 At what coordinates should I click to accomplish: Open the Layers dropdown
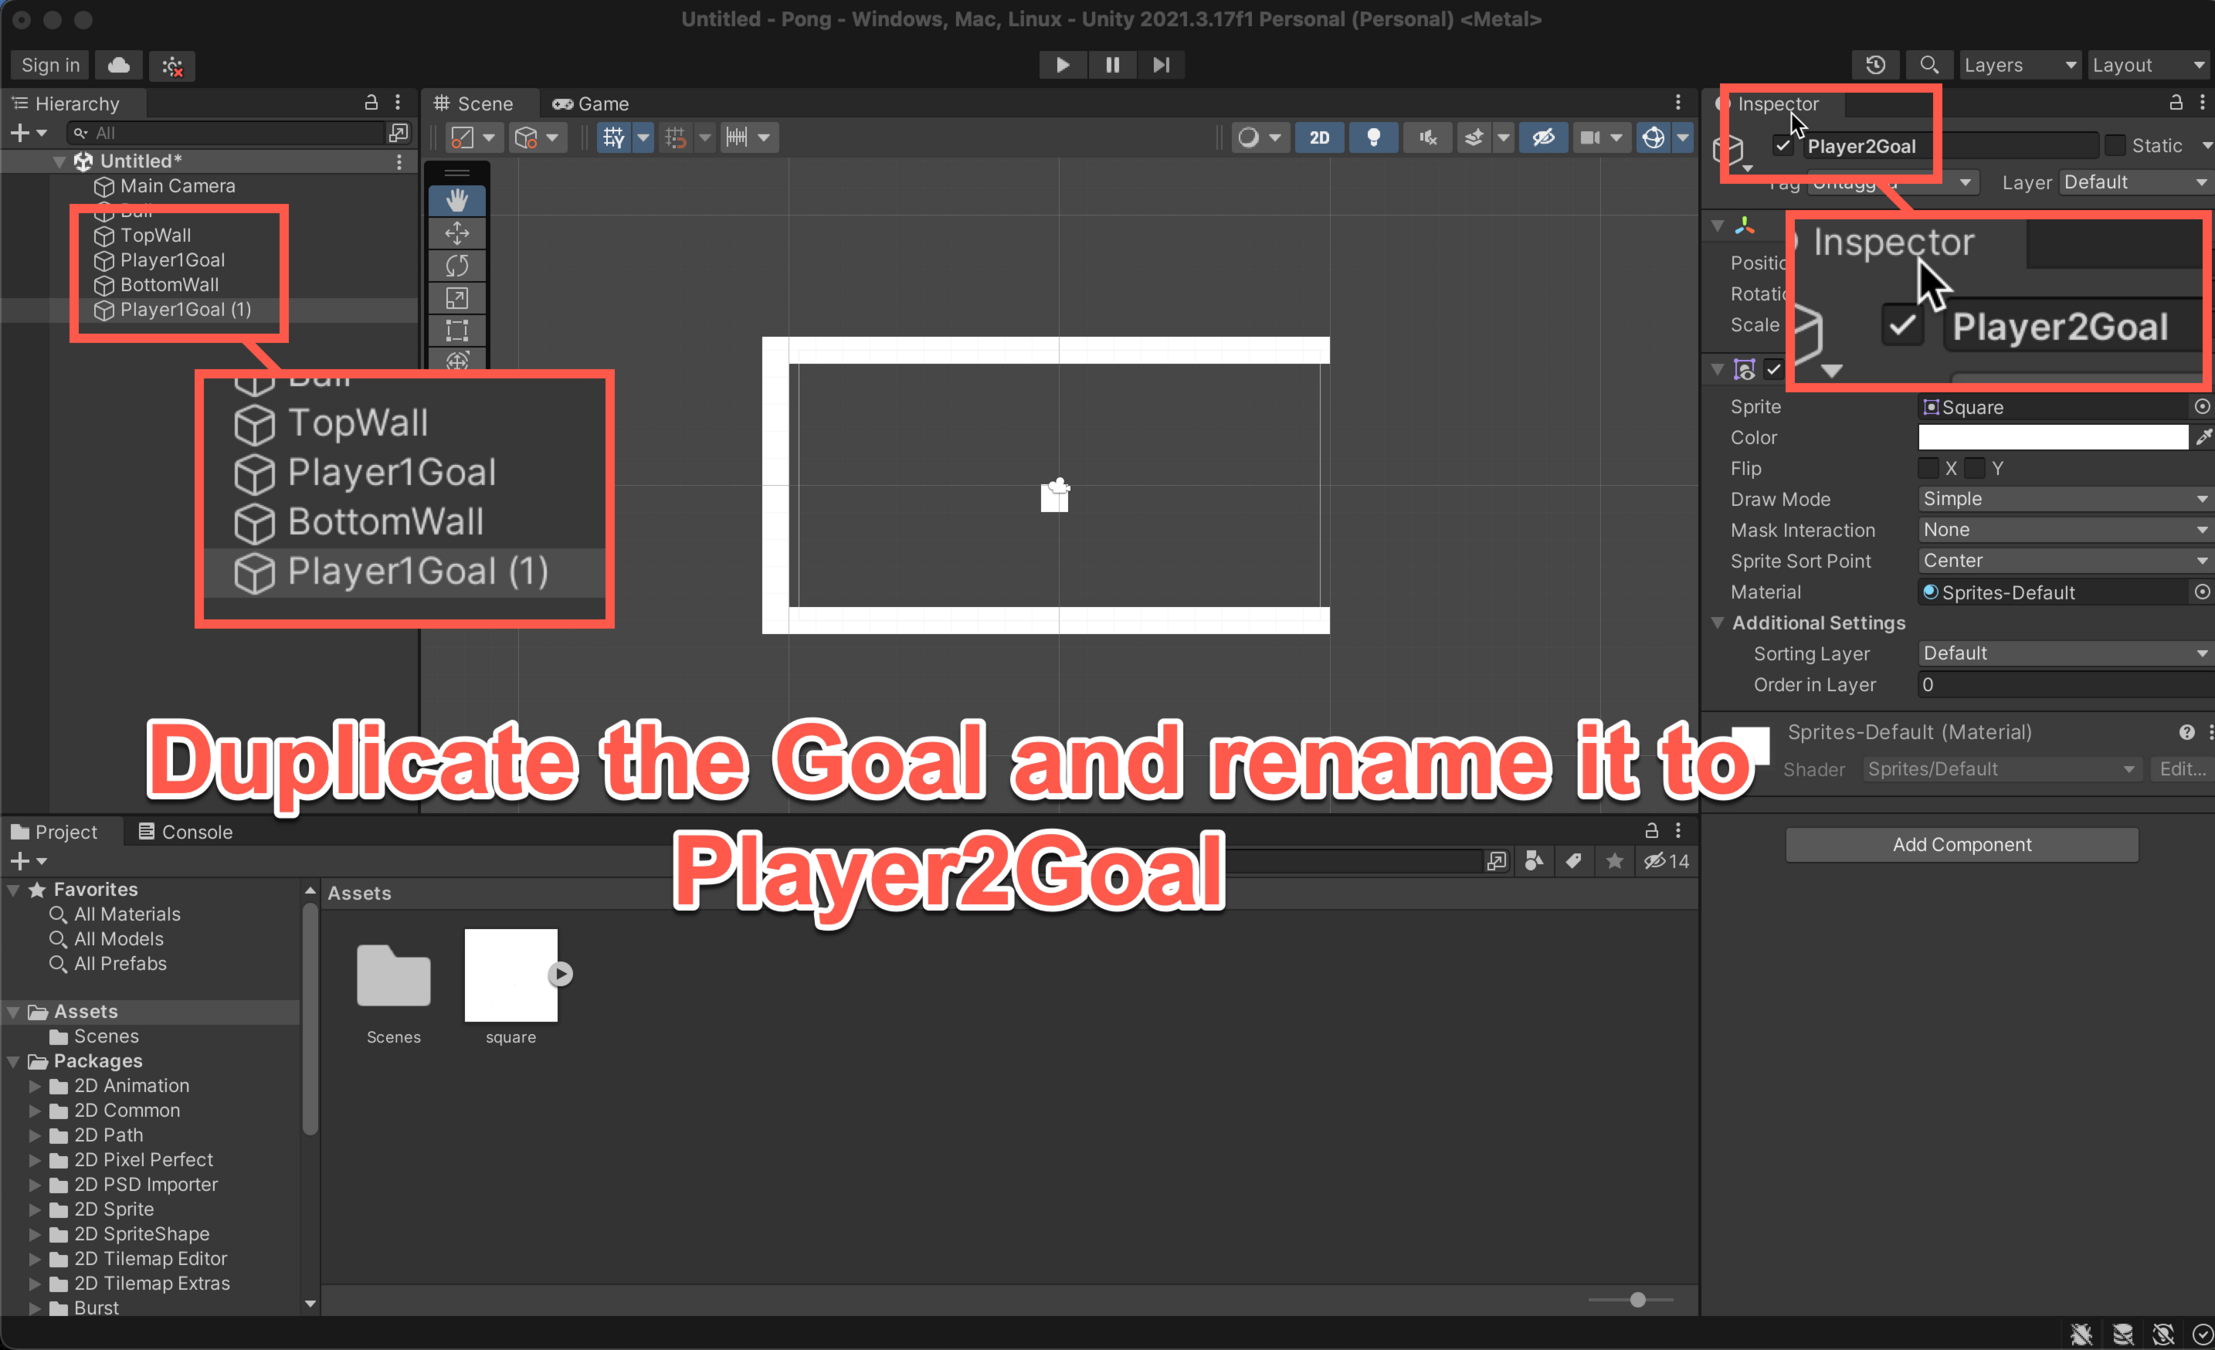tap(2018, 65)
